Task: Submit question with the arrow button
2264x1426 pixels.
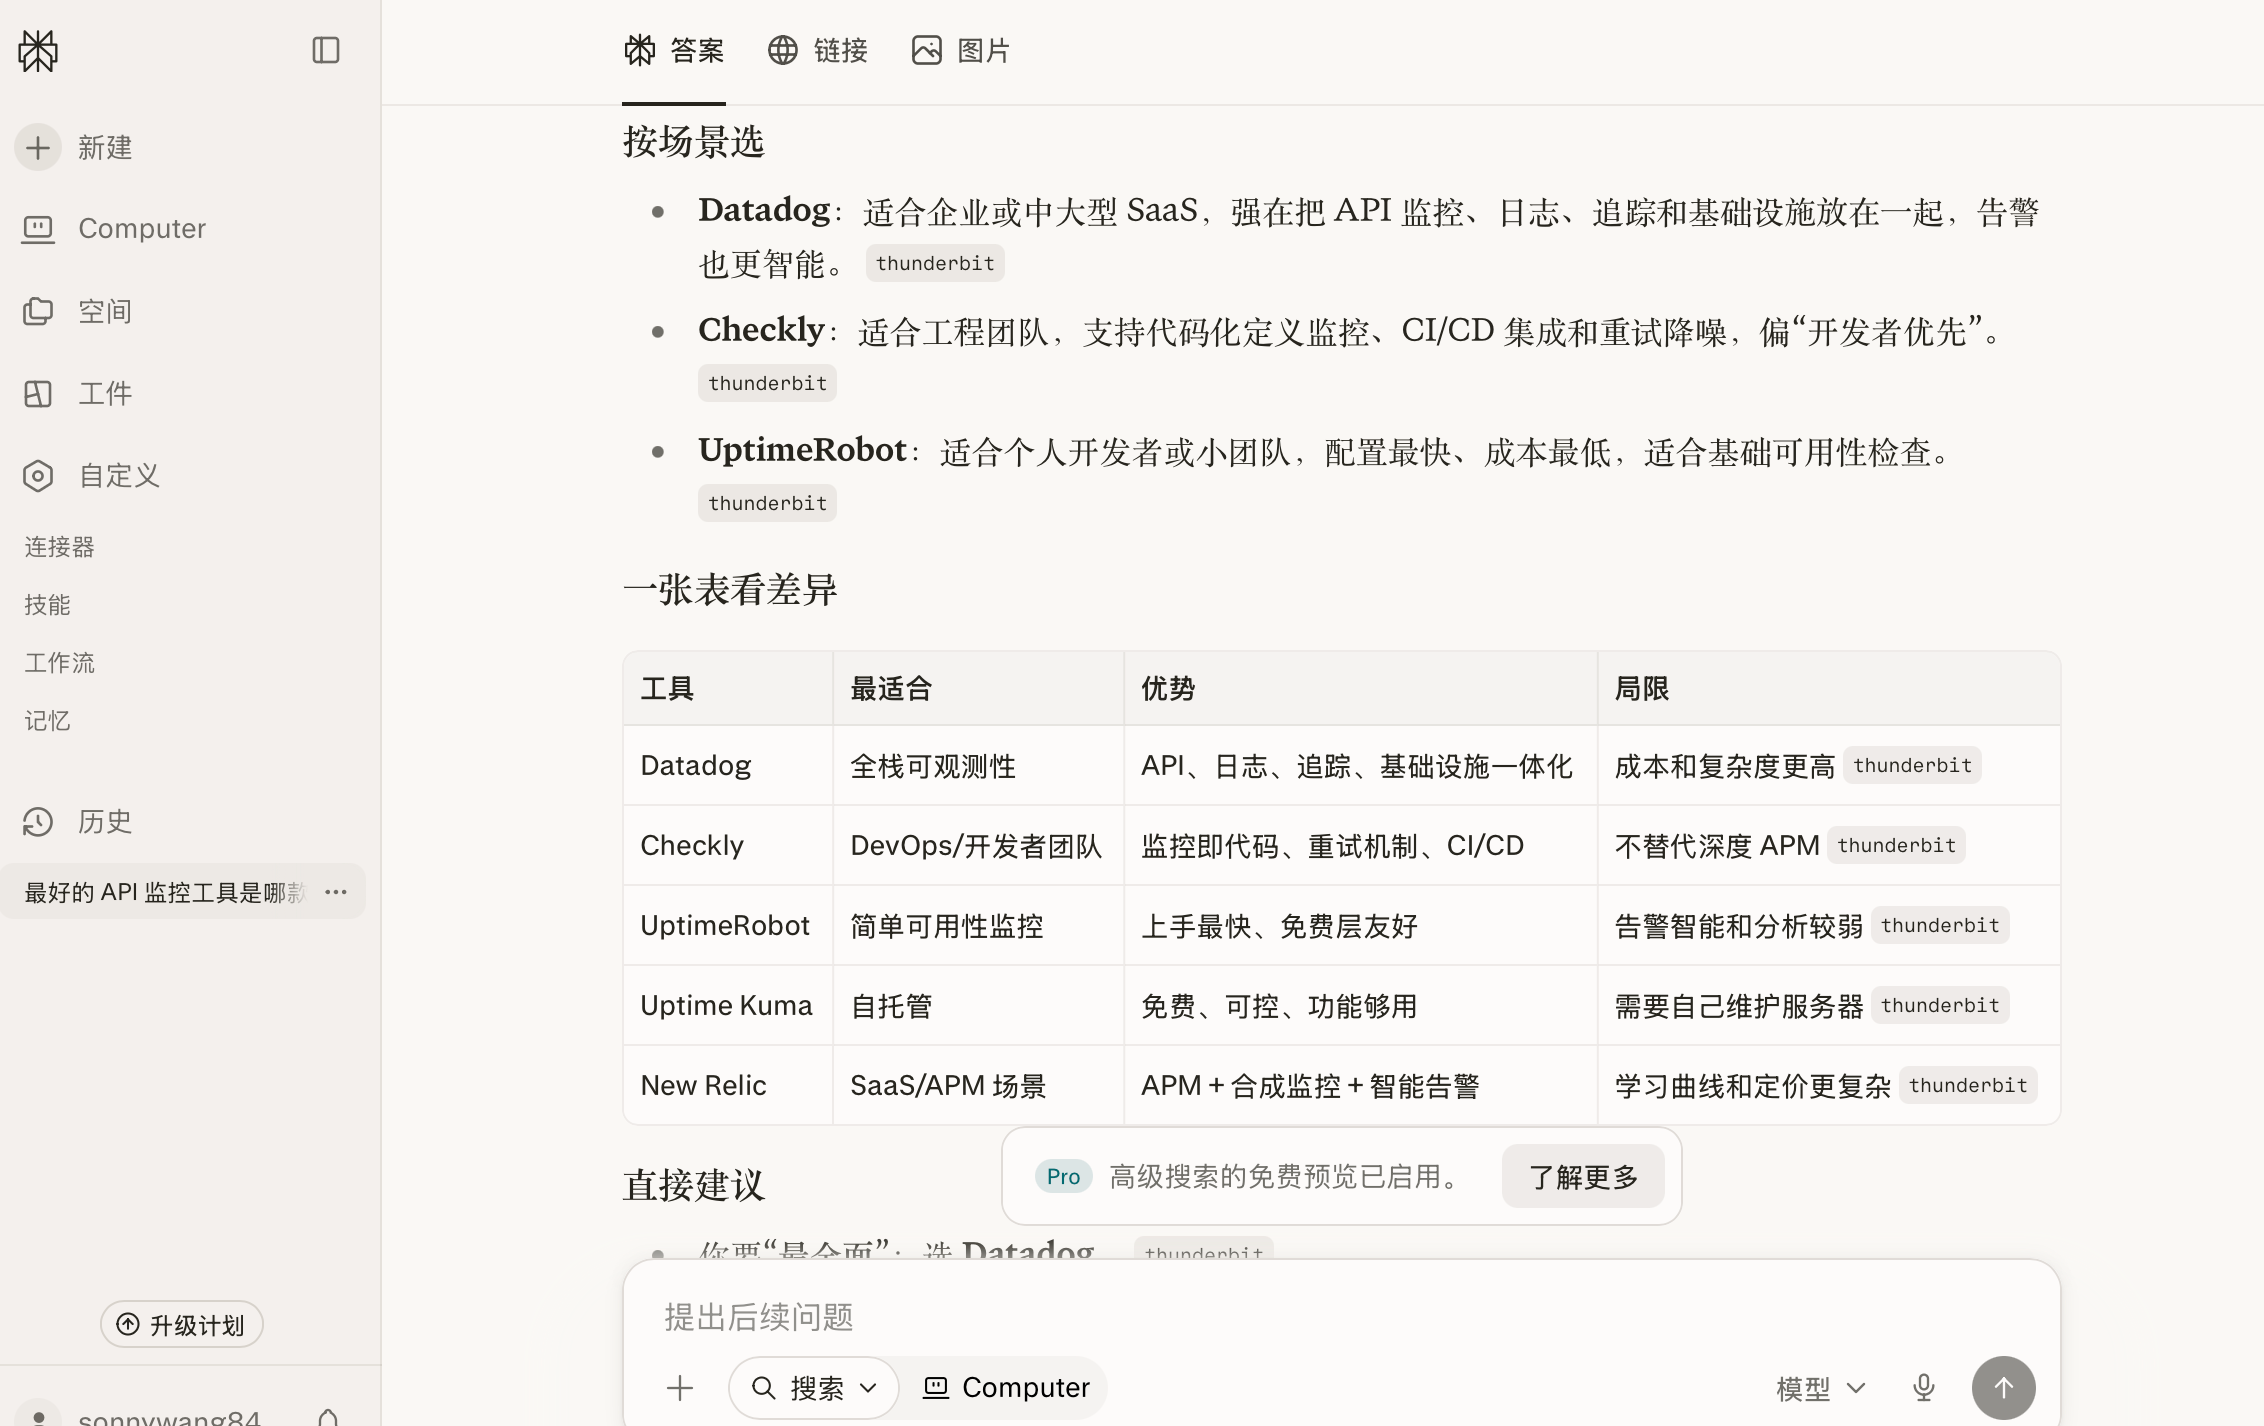Action: [2003, 1388]
